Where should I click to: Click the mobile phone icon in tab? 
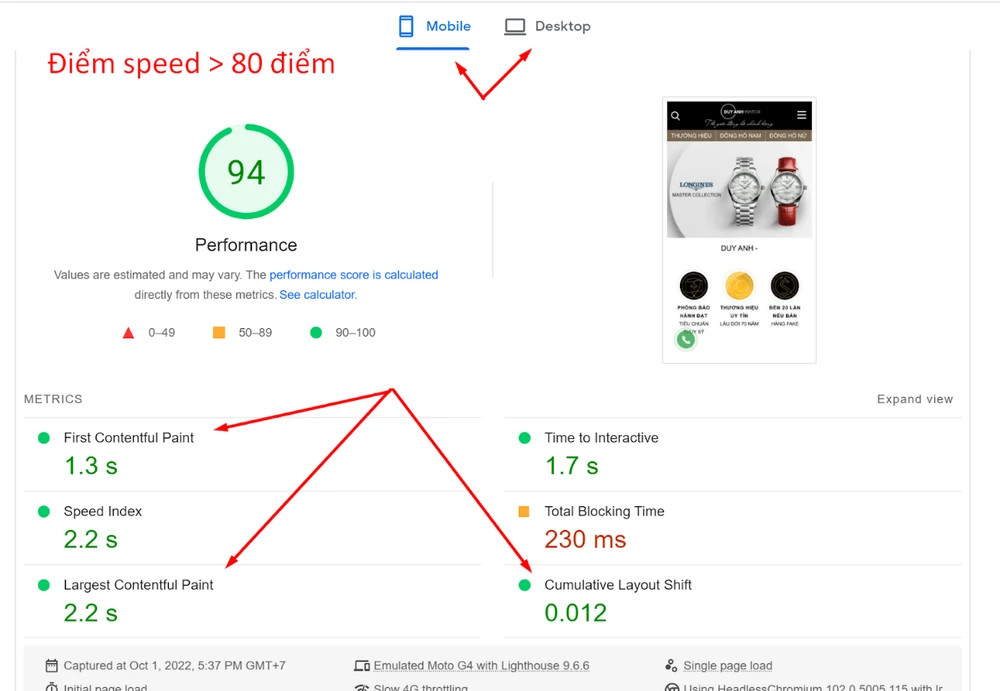pos(407,26)
